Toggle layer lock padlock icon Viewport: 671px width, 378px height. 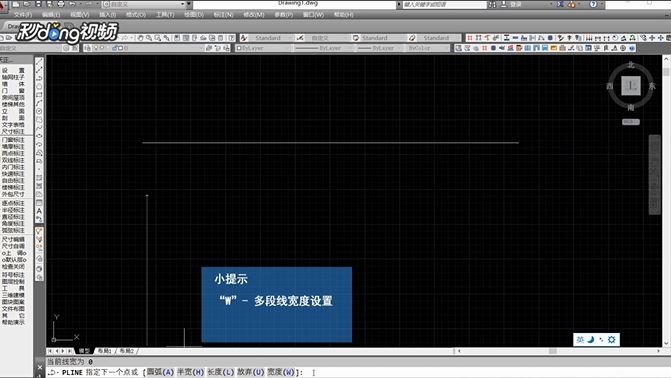115,48
